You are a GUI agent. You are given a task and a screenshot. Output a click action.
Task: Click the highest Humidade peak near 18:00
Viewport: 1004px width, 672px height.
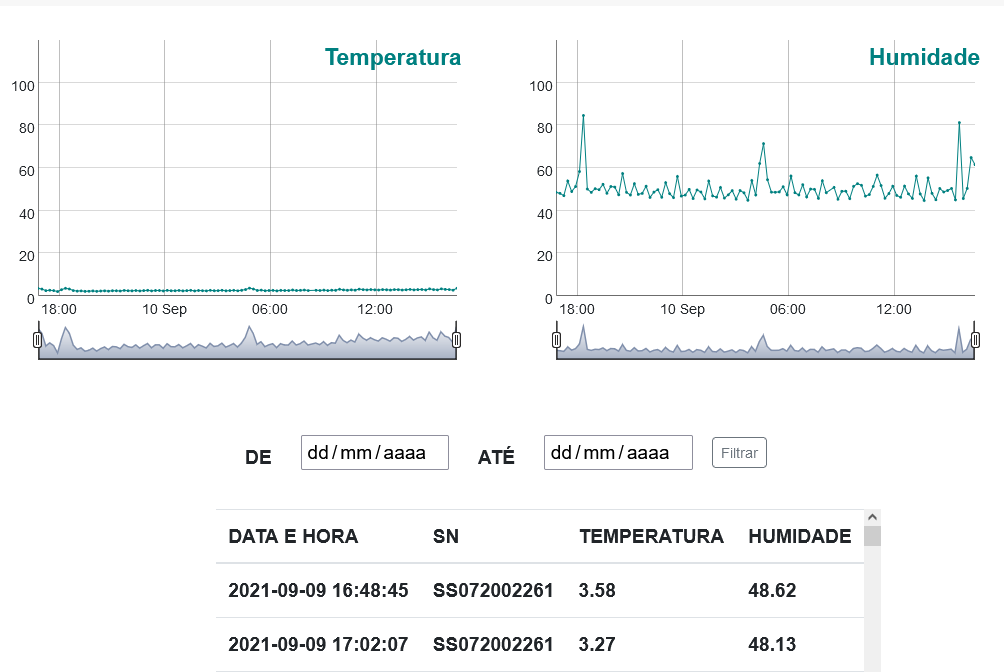(583, 116)
